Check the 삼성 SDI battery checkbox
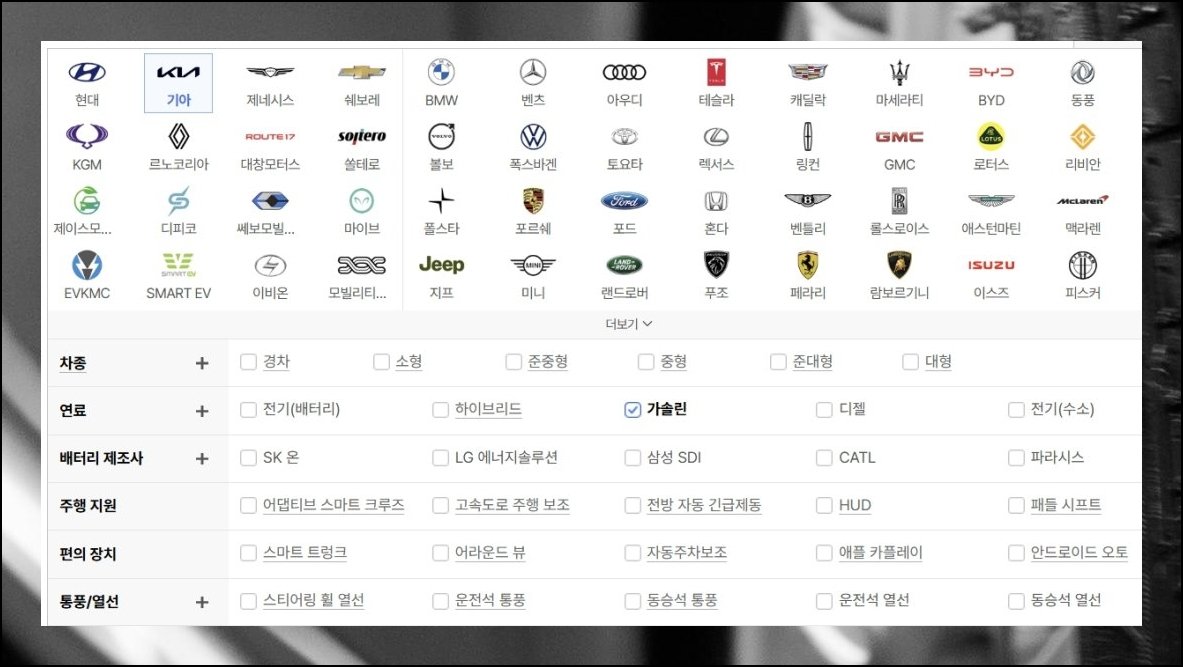This screenshot has height=667, width=1183. [633, 458]
